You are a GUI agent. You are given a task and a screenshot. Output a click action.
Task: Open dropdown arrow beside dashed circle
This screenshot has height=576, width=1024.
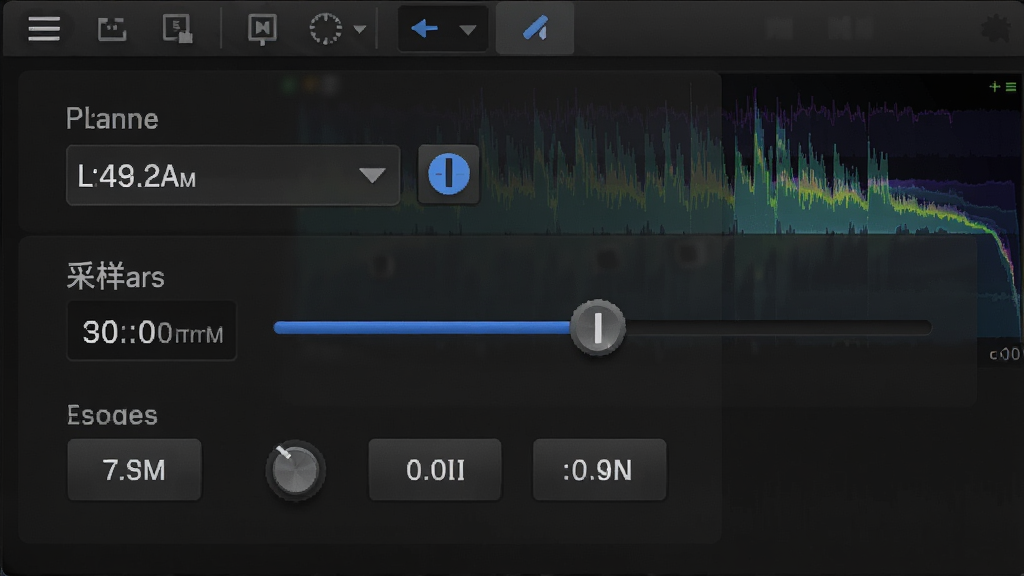[360, 29]
